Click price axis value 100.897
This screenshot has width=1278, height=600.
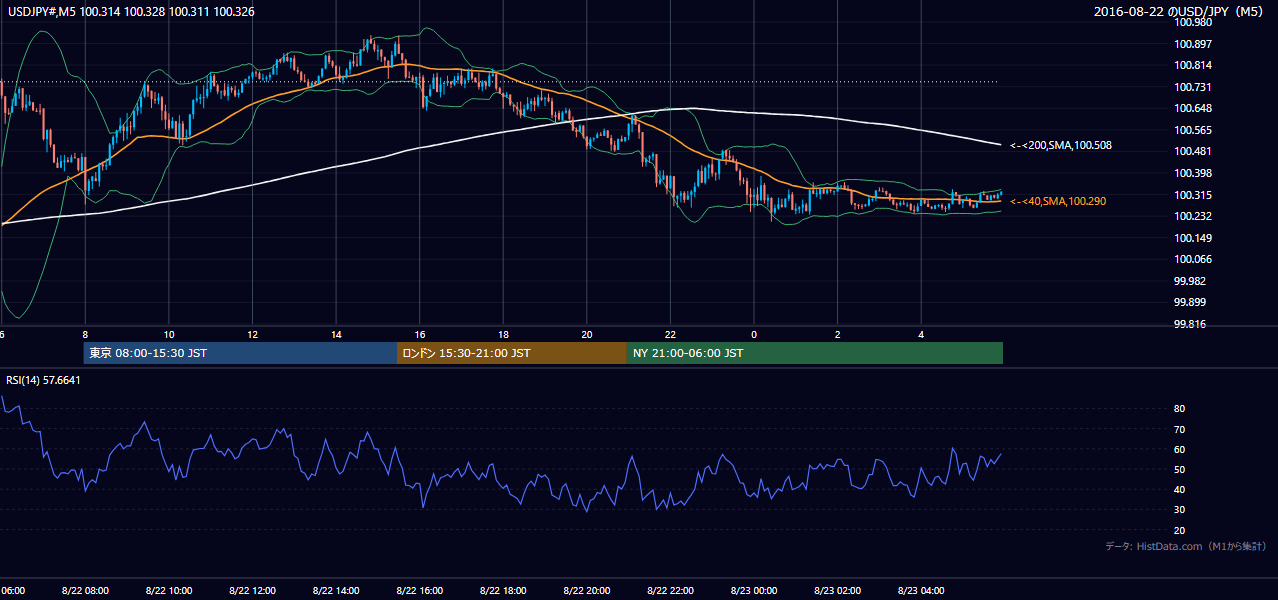pyautogui.click(x=1192, y=44)
